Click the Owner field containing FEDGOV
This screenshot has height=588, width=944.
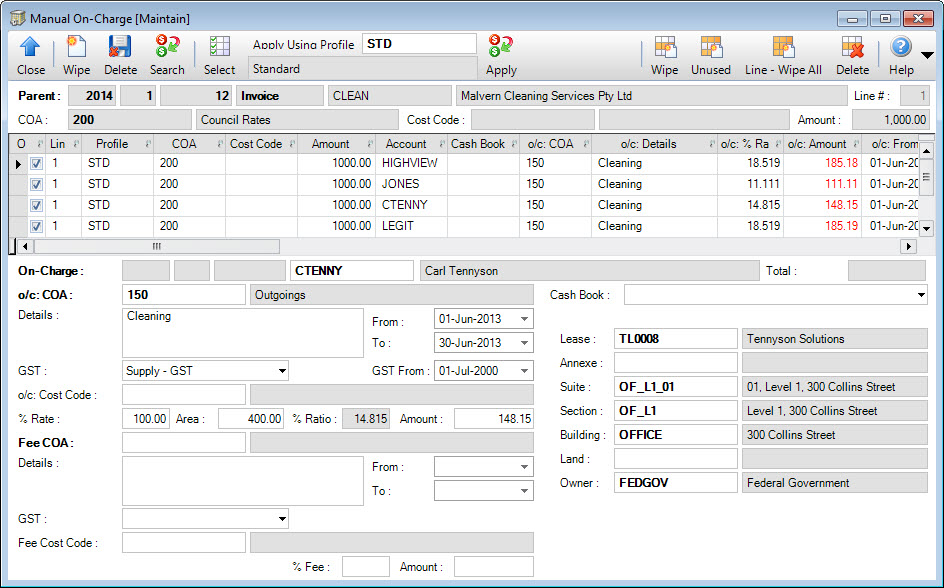pos(675,483)
